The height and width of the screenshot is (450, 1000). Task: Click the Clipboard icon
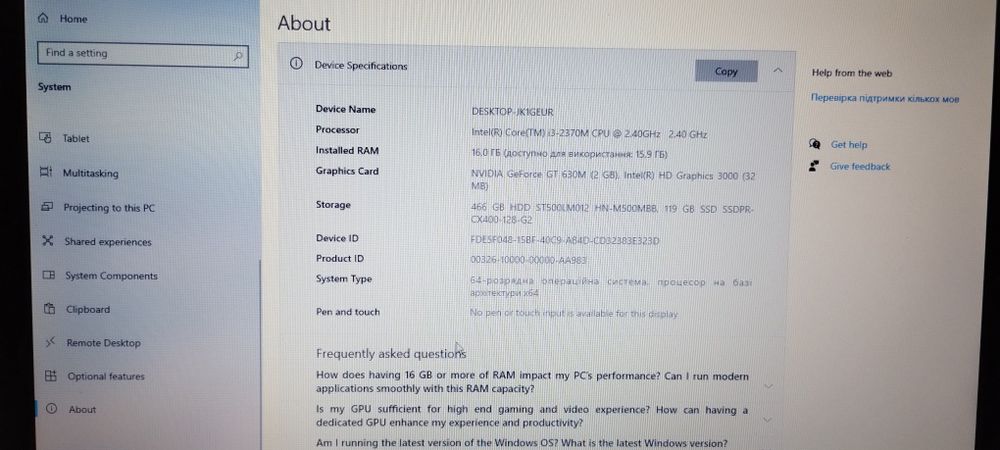[x=50, y=309]
